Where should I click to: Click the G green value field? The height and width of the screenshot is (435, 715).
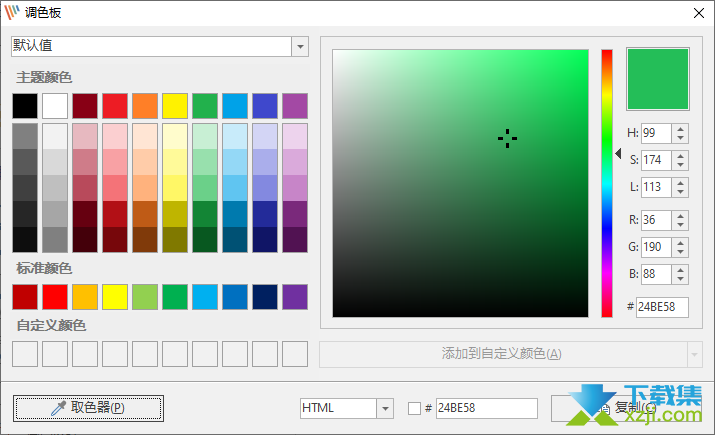pyautogui.click(x=656, y=247)
